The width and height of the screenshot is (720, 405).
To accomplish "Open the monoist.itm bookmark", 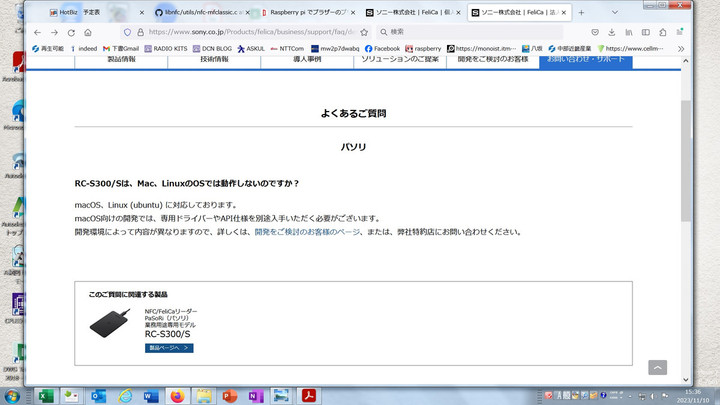I will tap(482, 48).
